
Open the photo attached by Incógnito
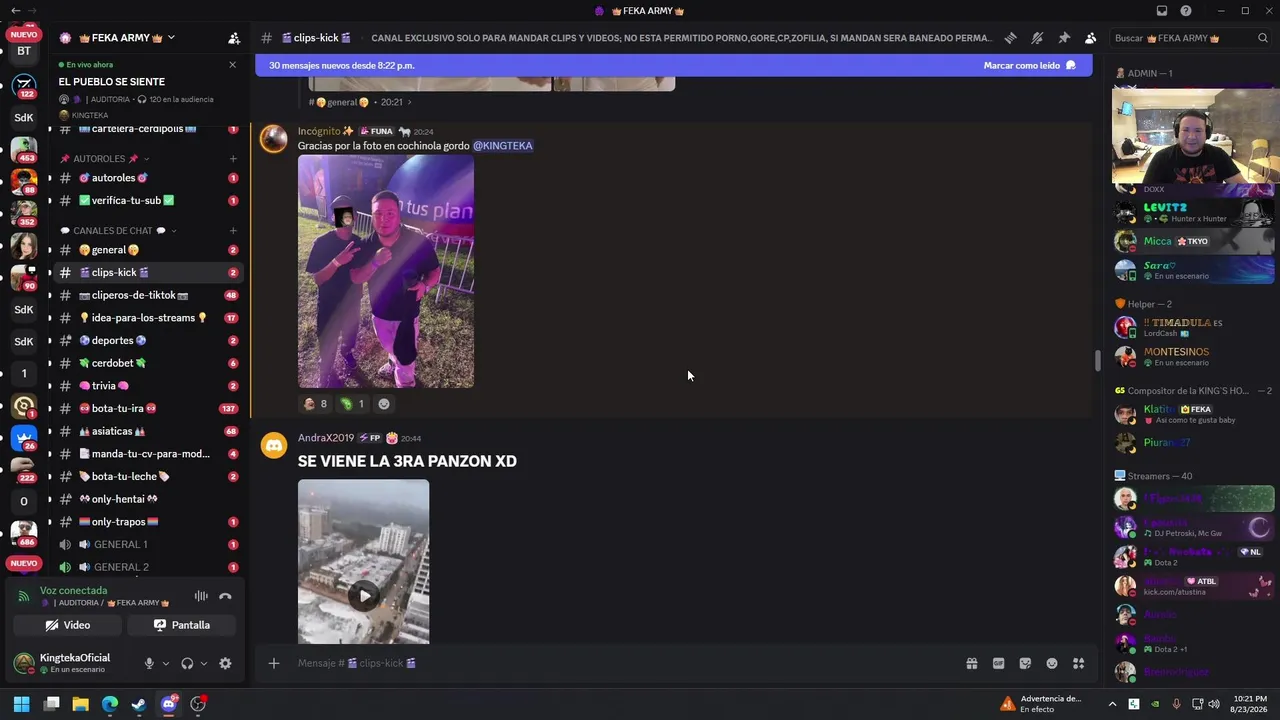(x=386, y=271)
